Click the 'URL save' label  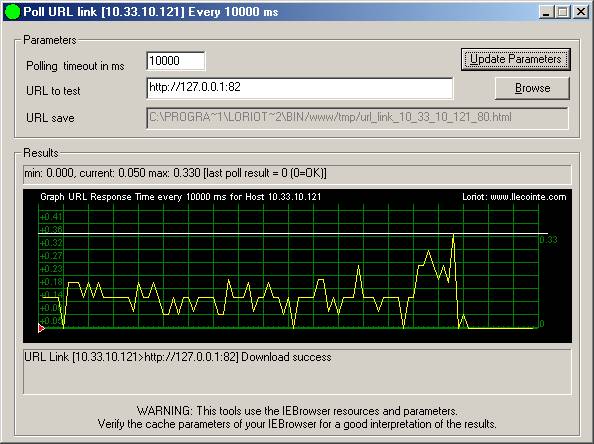pos(50,118)
